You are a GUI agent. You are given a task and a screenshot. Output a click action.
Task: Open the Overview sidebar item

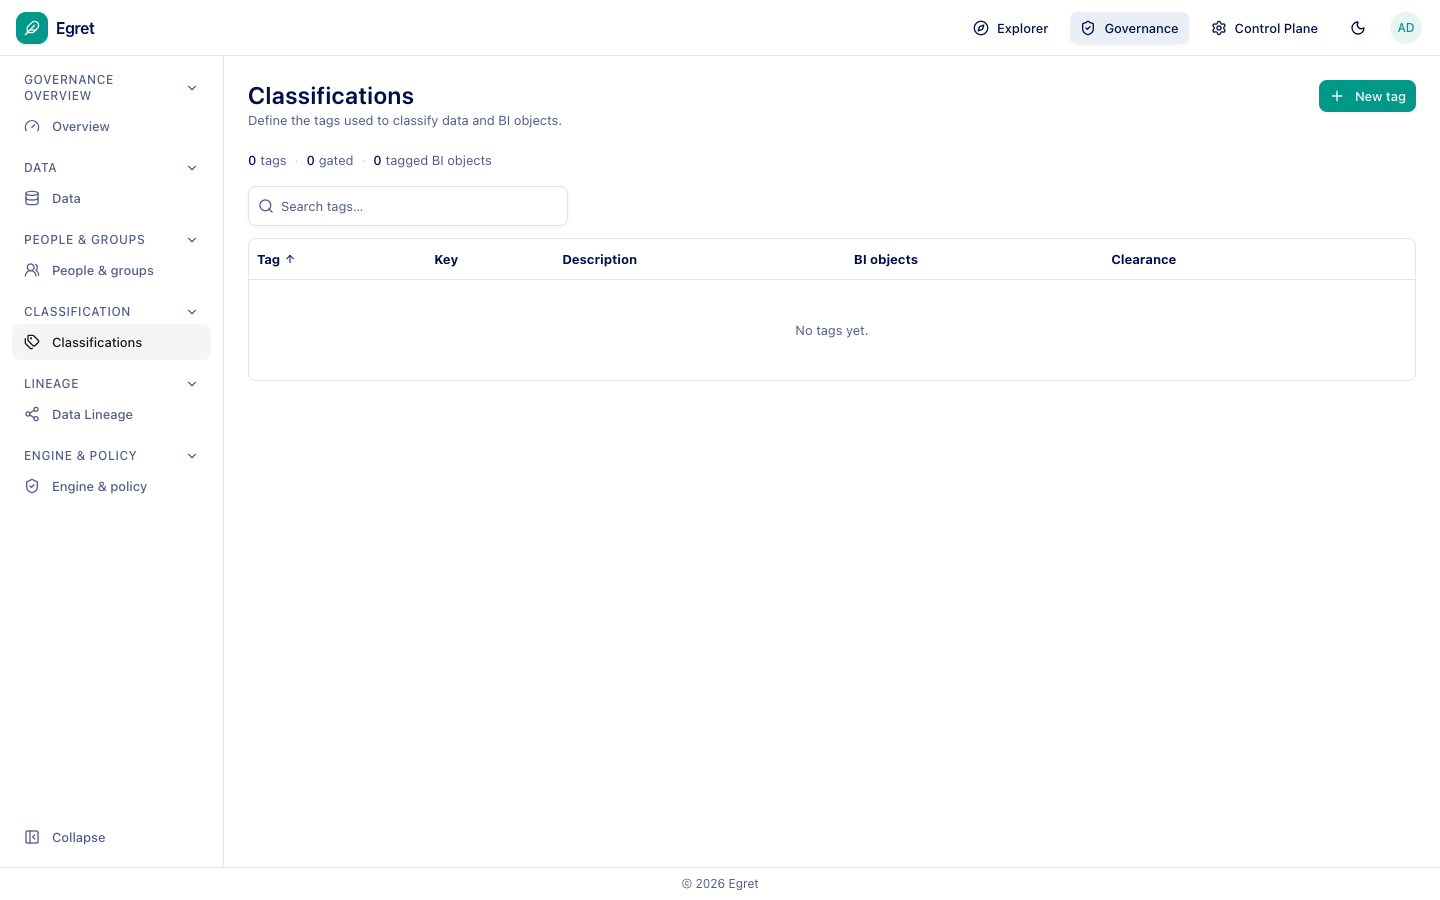click(x=111, y=127)
